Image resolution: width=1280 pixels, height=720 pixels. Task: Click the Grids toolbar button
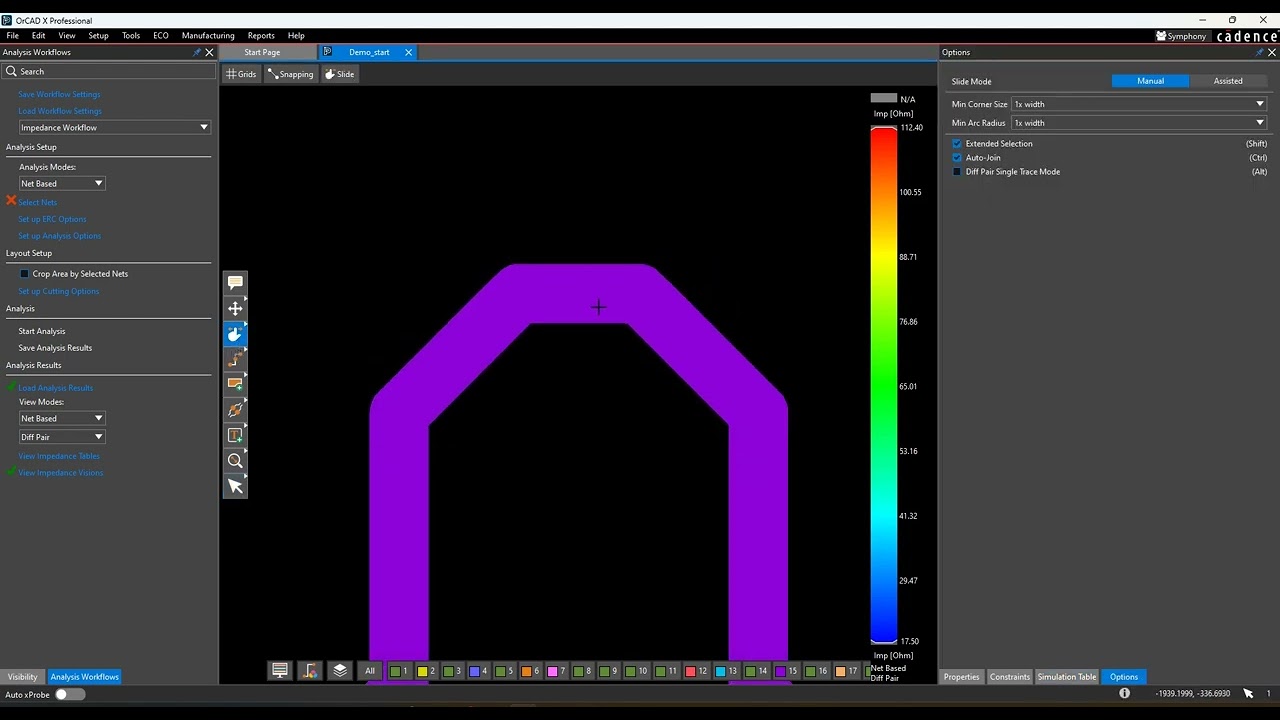[x=241, y=74]
